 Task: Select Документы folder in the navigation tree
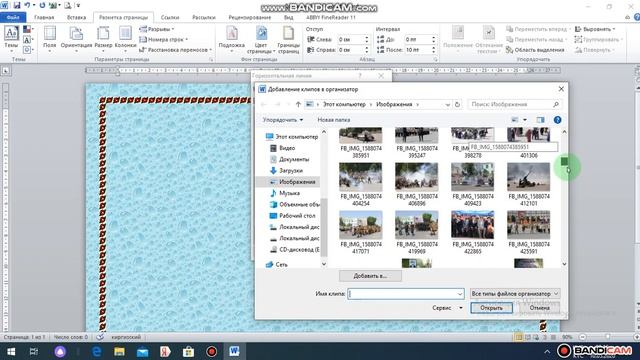click(x=289, y=159)
